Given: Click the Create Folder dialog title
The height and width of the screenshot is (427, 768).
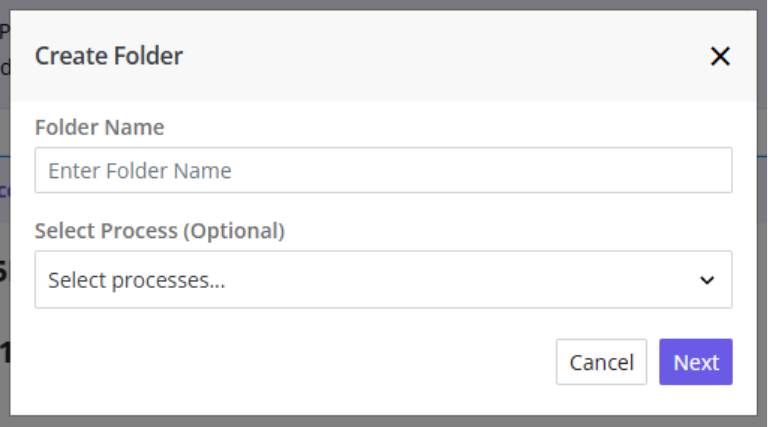Looking at the screenshot, I should (109, 56).
